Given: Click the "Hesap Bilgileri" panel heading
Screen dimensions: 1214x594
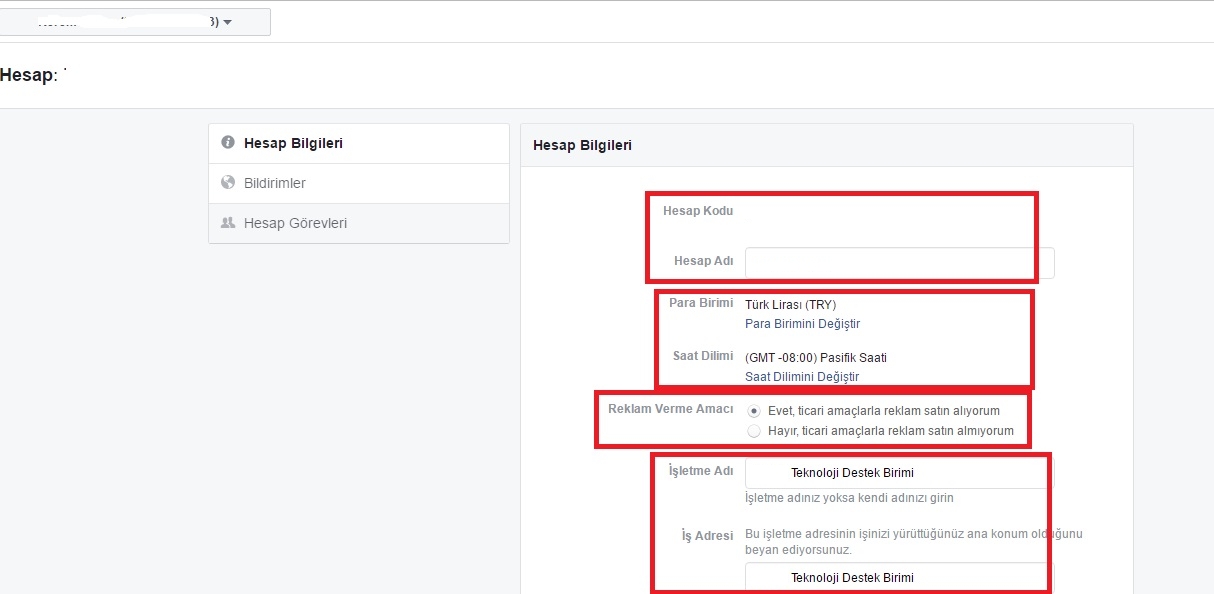Looking at the screenshot, I should pos(582,145).
